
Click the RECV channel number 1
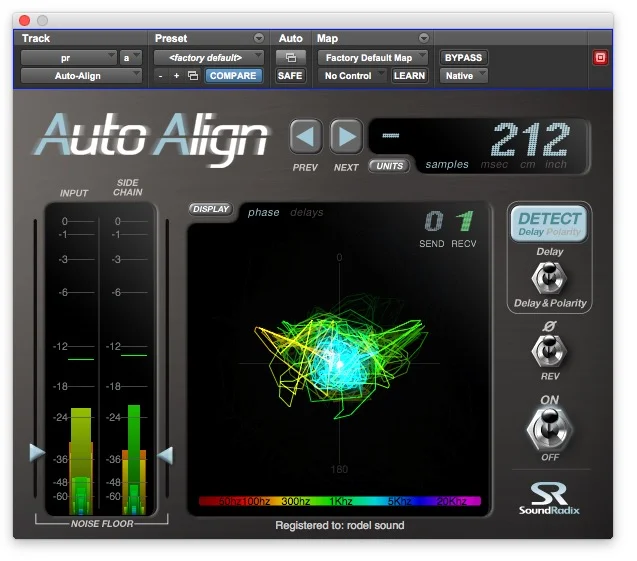[x=465, y=222]
